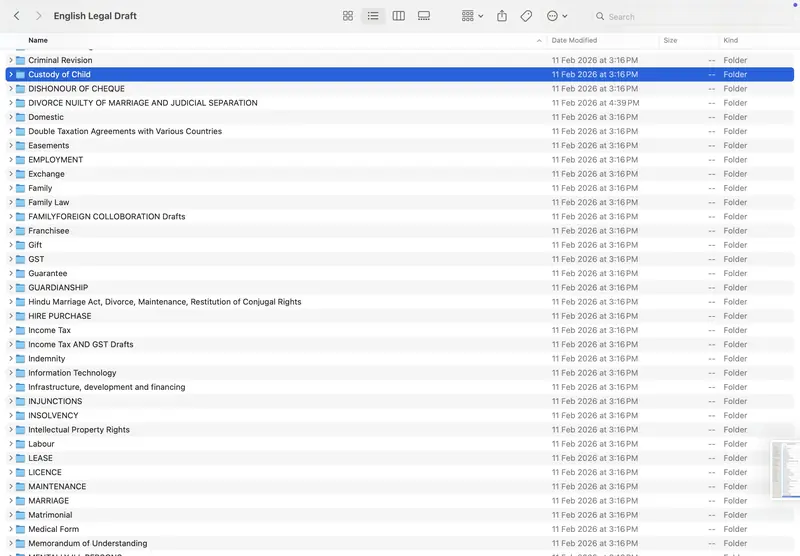
Task: Select the Franchisee folder icon
Action: [20, 231]
